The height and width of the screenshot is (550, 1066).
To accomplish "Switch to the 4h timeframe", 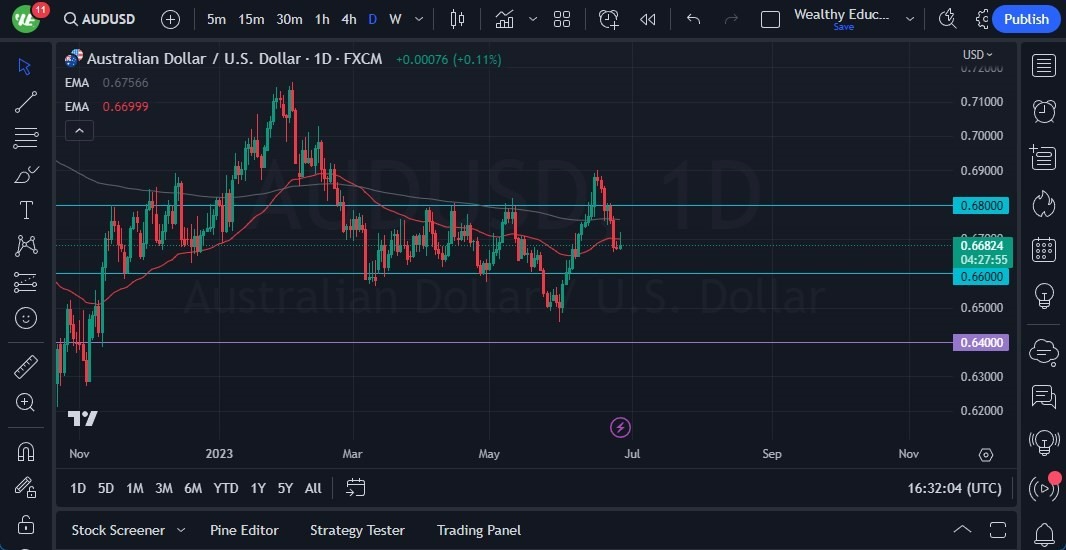I will tap(349, 20).
